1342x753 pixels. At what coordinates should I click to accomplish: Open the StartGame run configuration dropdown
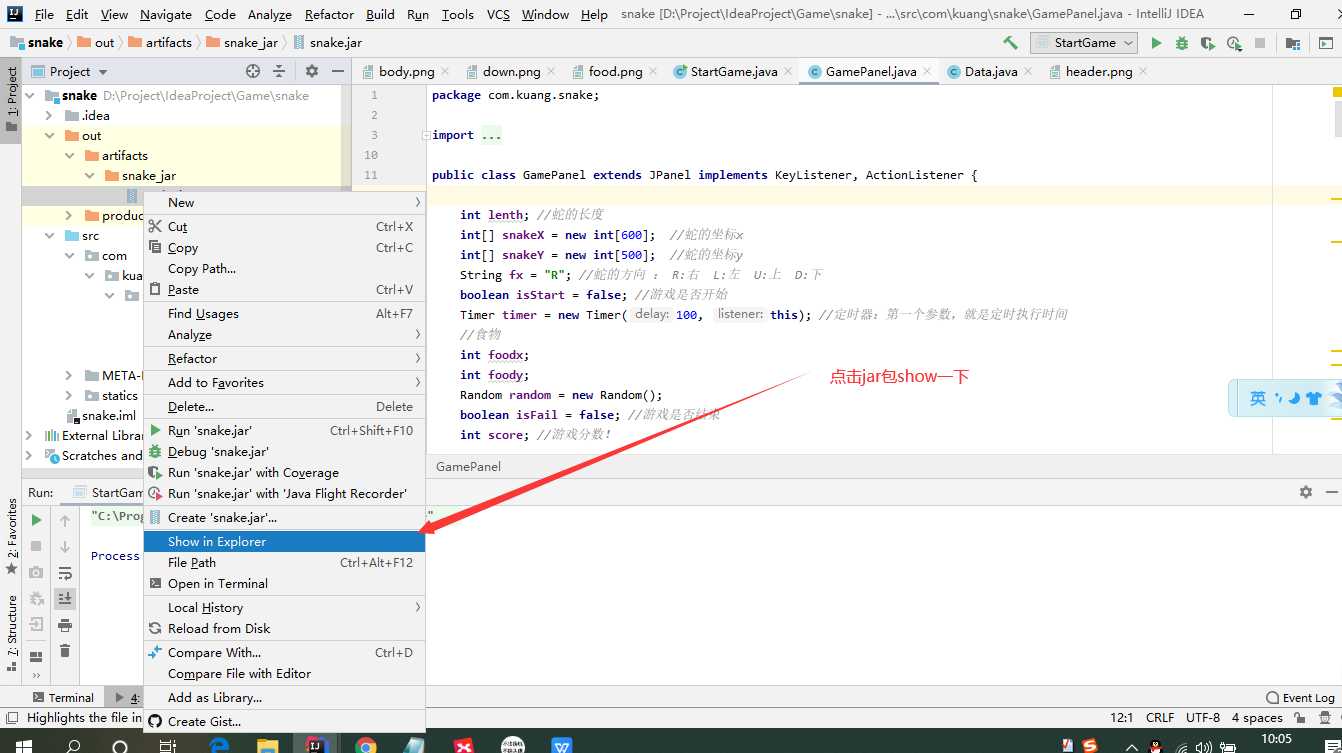point(1084,43)
